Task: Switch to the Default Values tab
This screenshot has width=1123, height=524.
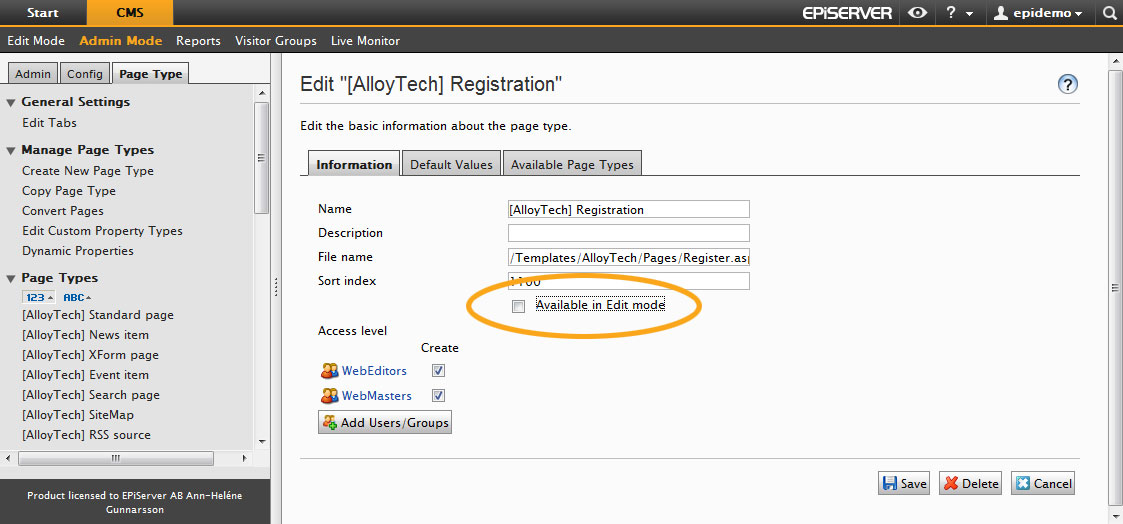Action: (x=451, y=164)
